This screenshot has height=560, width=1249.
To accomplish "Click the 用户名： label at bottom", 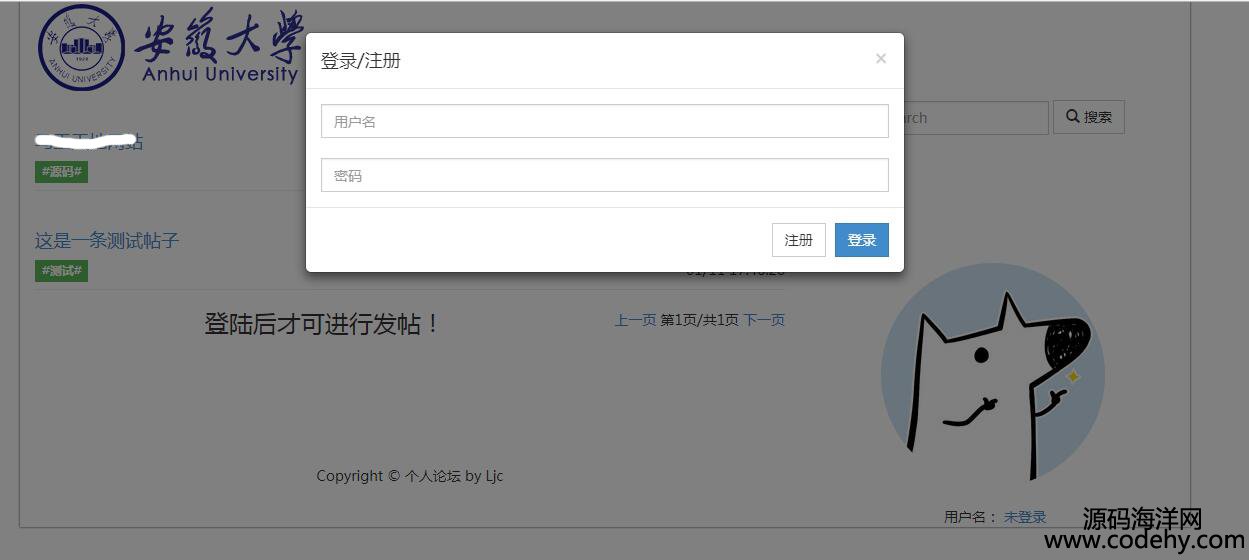I will pos(971,517).
